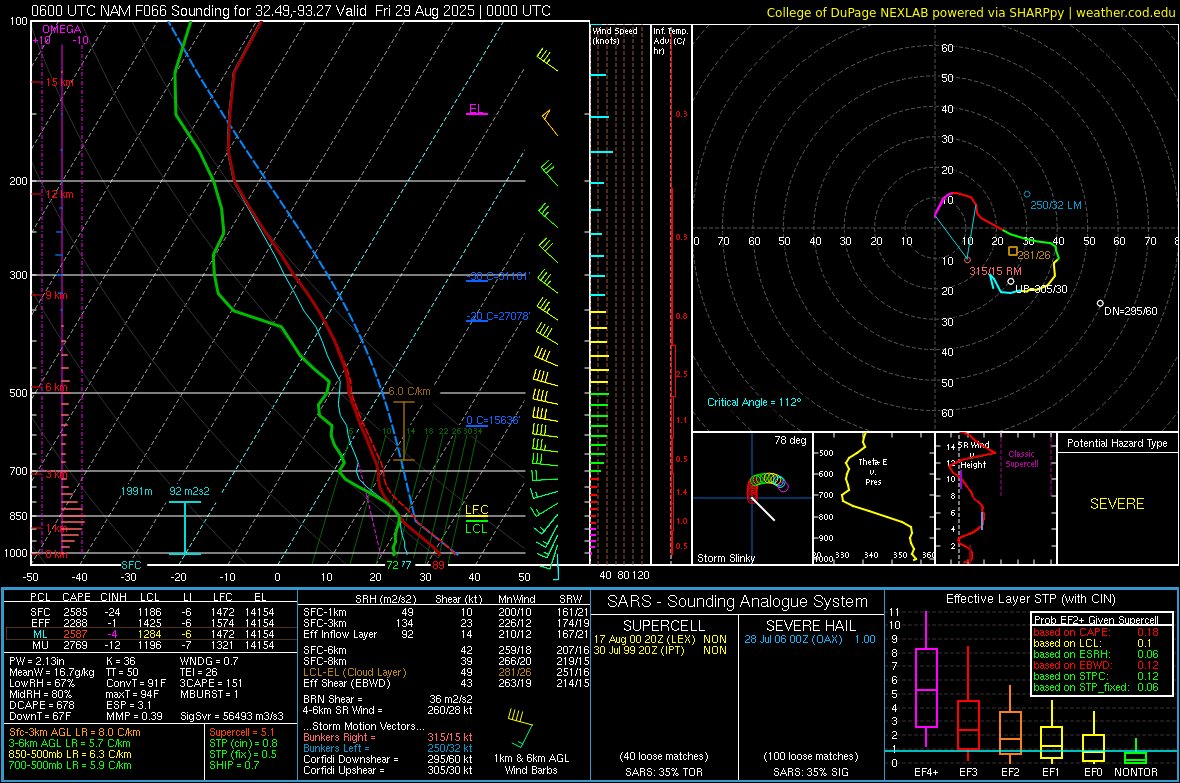1180x783 pixels.
Task: Click the 'Inf. Temp. Adv.' panel header
Action: [x=670, y=41]
